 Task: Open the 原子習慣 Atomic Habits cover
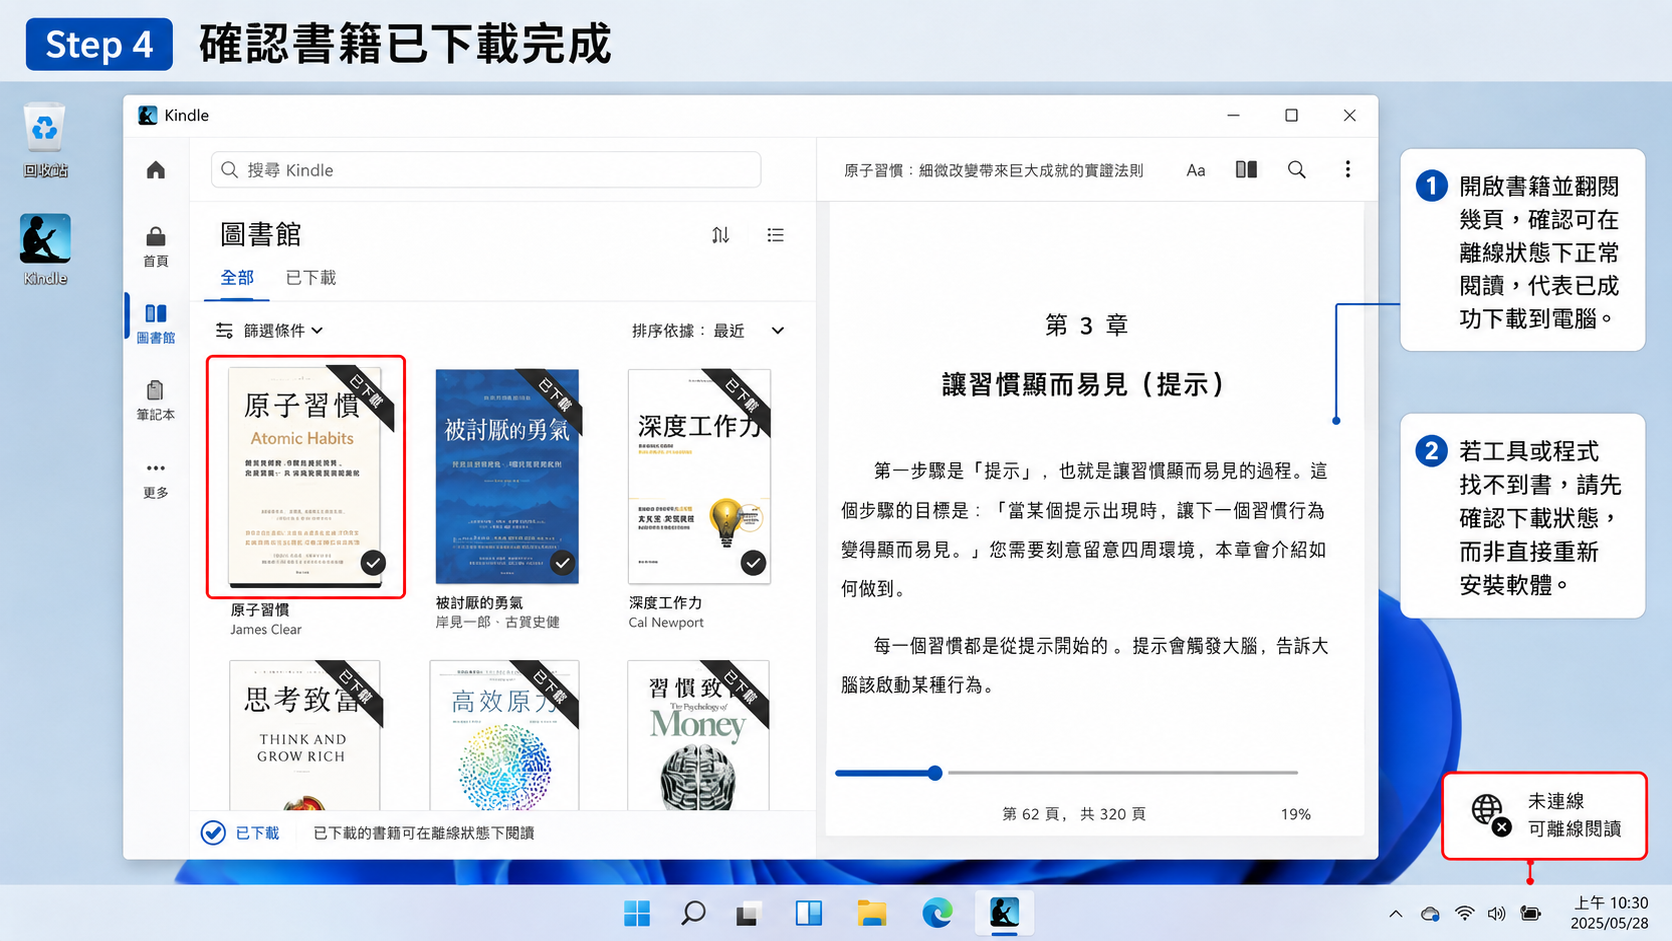(x=305, y=476)
